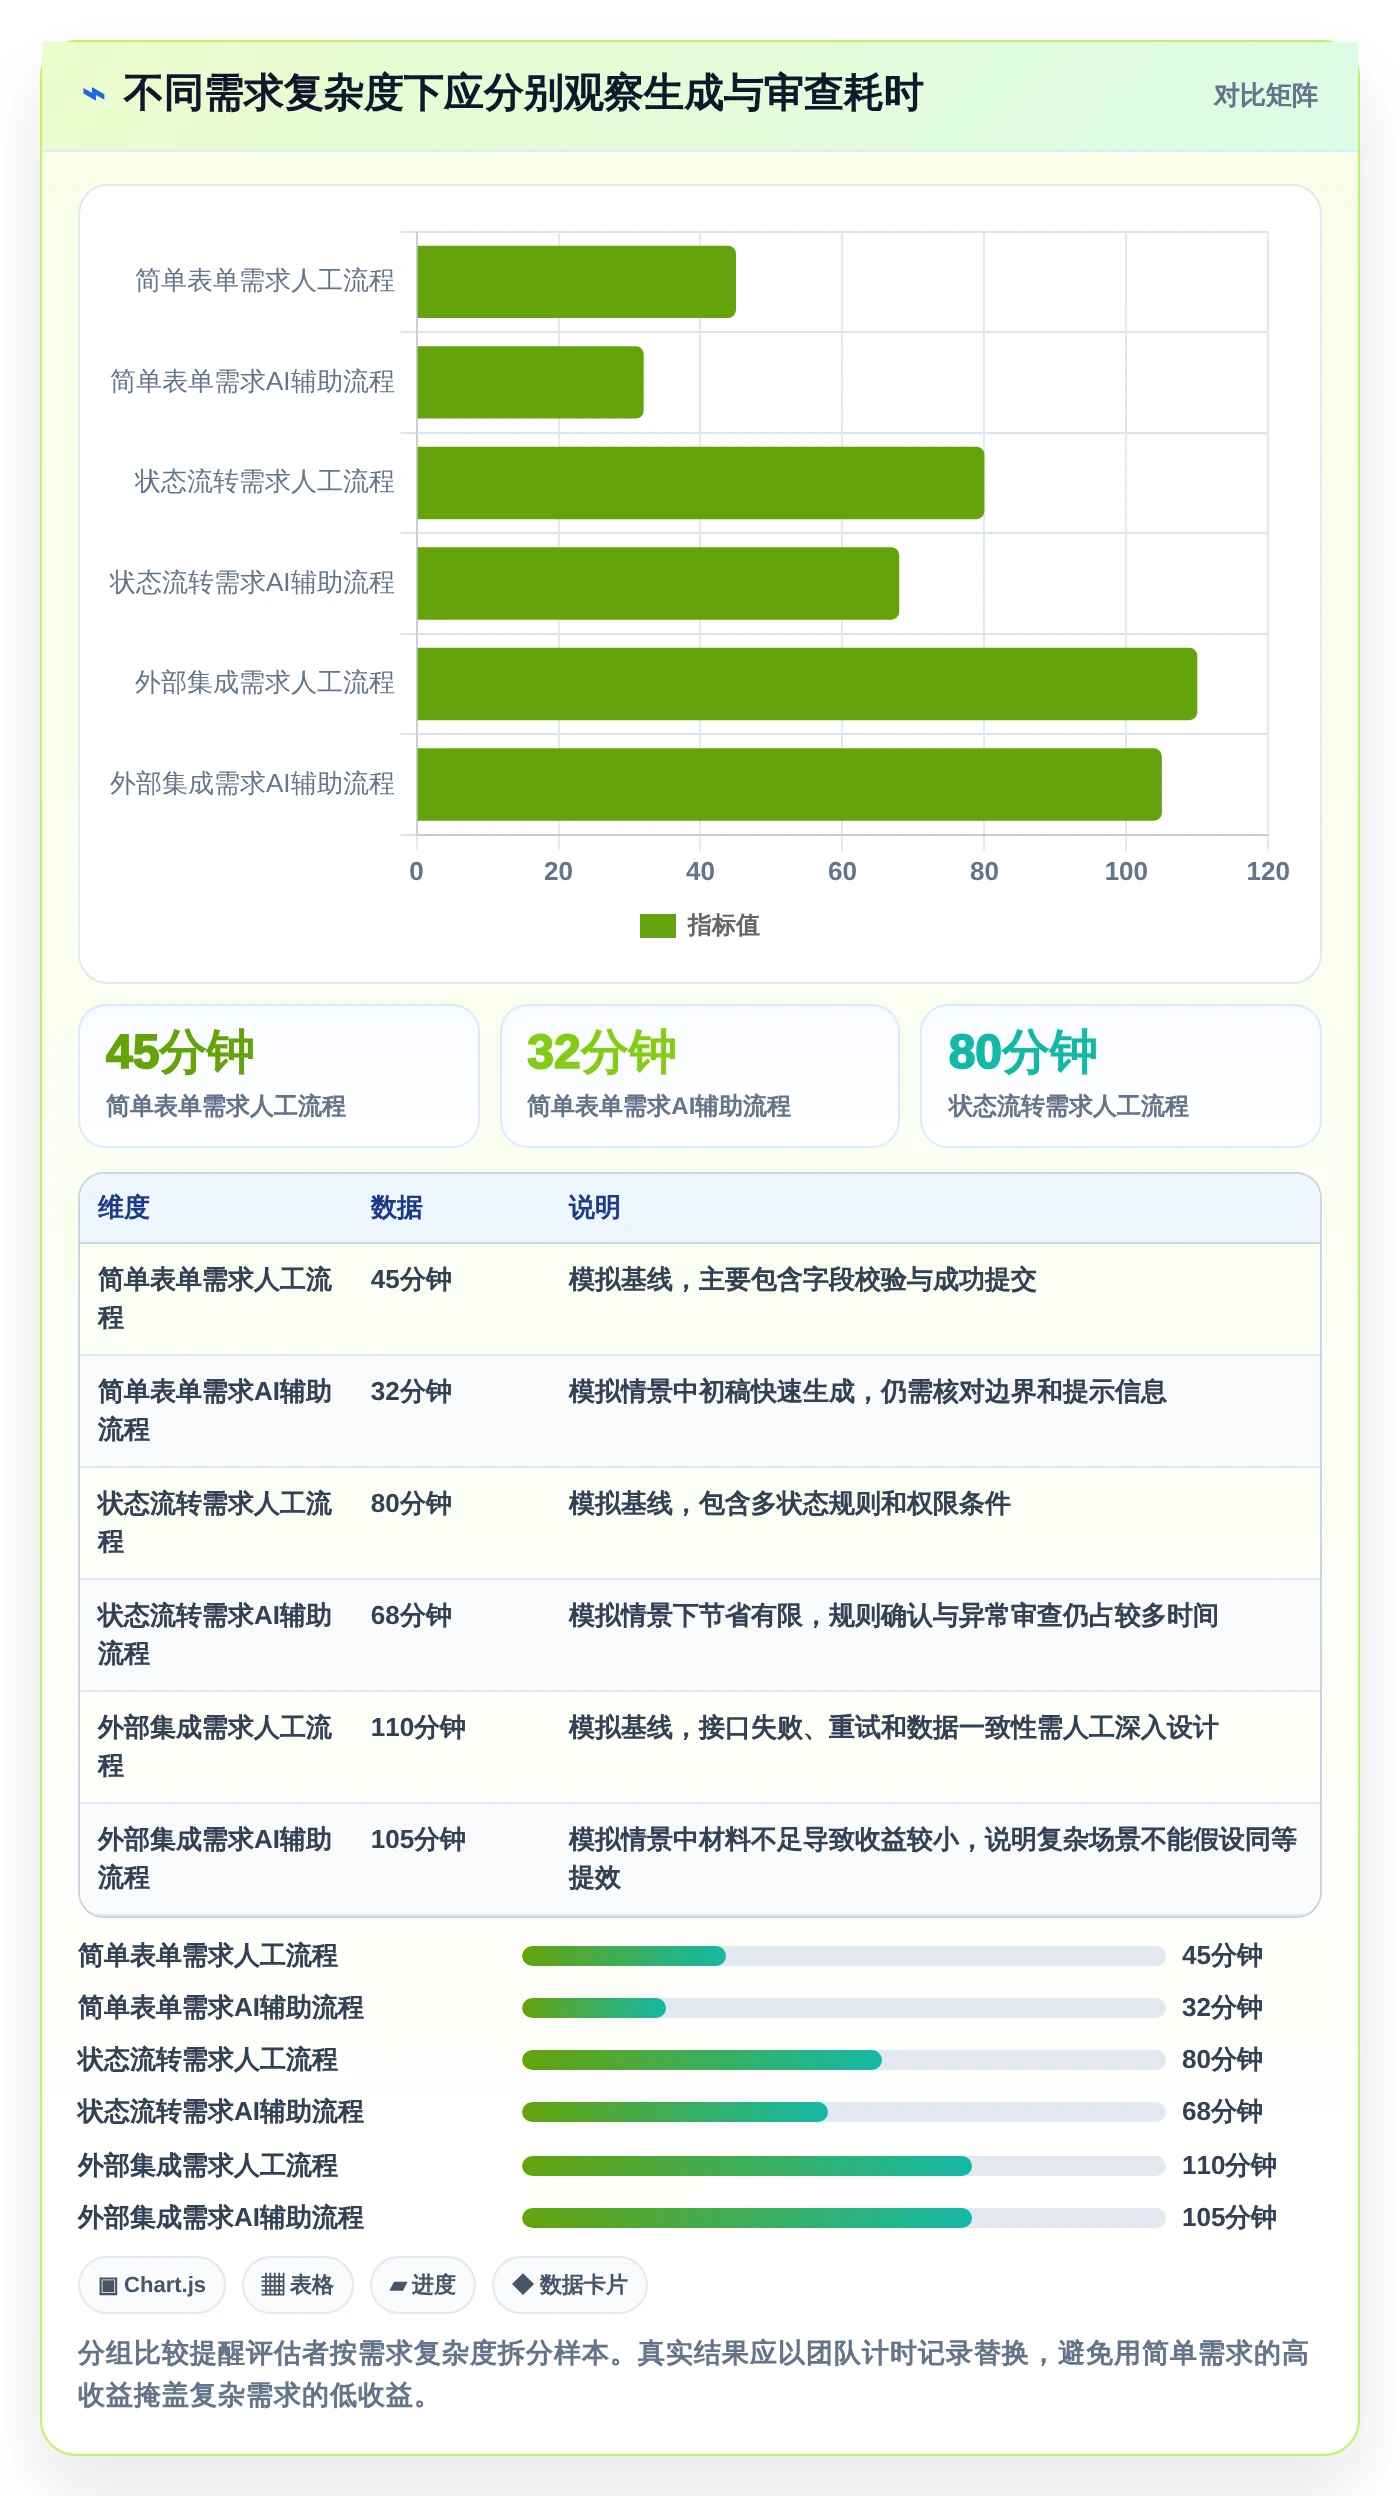Click the 状态流转需求AI辅助流程 chart bar
The image size is (1400, 2496).
(658, 583)
